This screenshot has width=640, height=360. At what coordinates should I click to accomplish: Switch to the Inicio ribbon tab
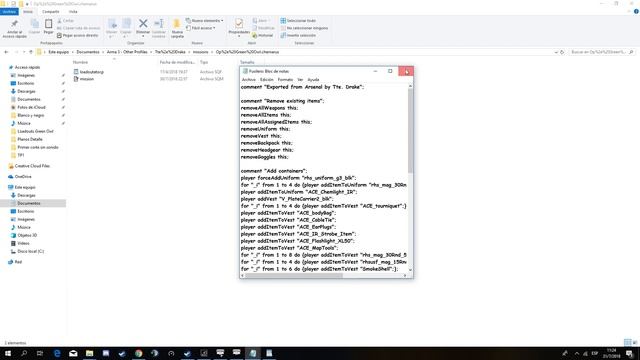click(28, 12)
